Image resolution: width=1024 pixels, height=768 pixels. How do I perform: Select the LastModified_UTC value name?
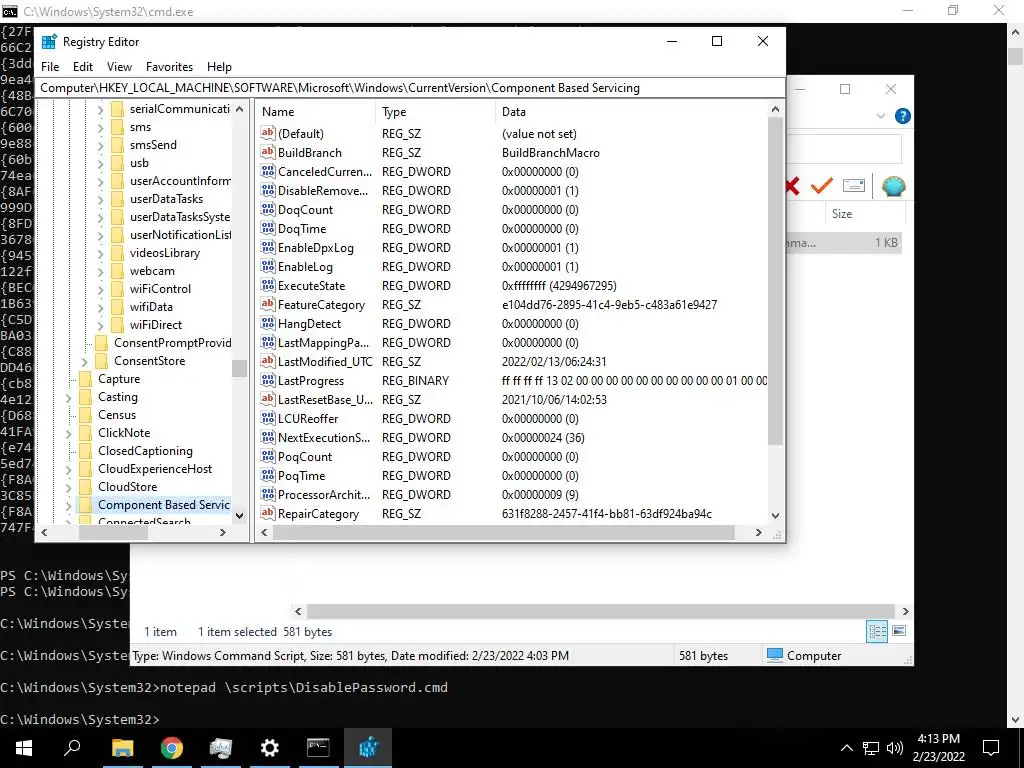pyautogui.click(x=325, y=362)
